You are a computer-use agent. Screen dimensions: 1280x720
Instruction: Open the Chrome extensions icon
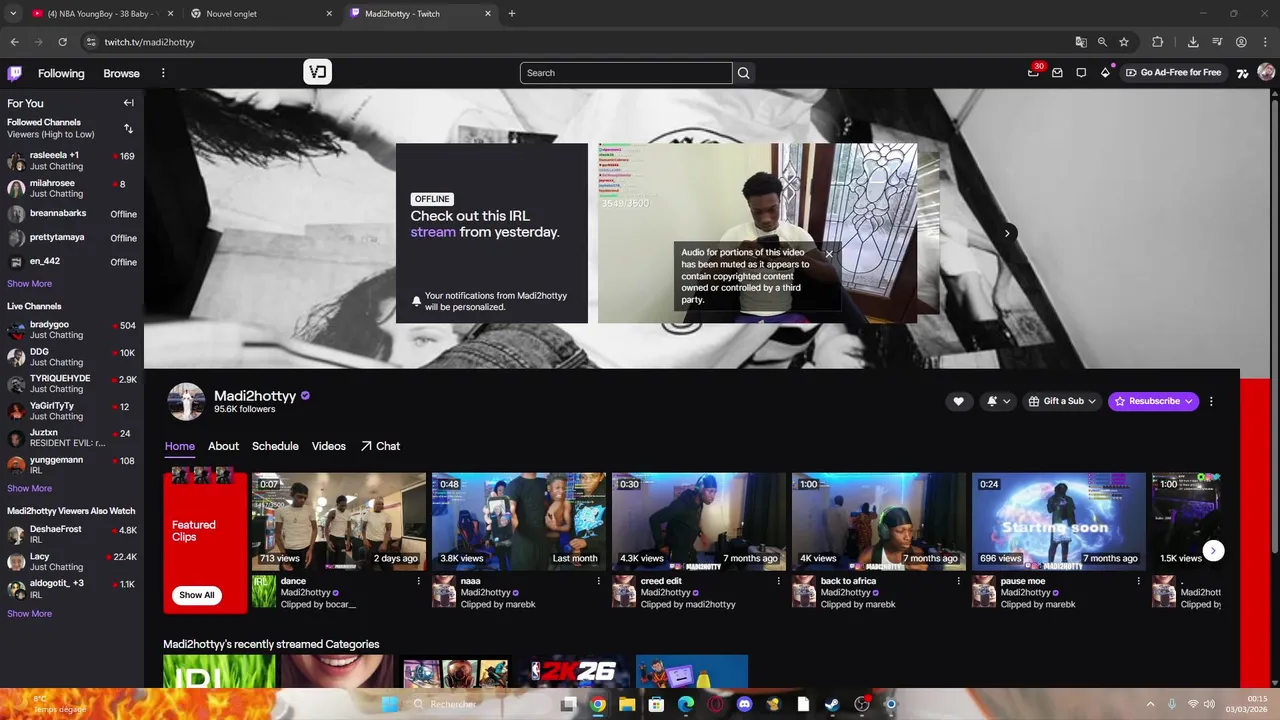(x=1158, y=42)
